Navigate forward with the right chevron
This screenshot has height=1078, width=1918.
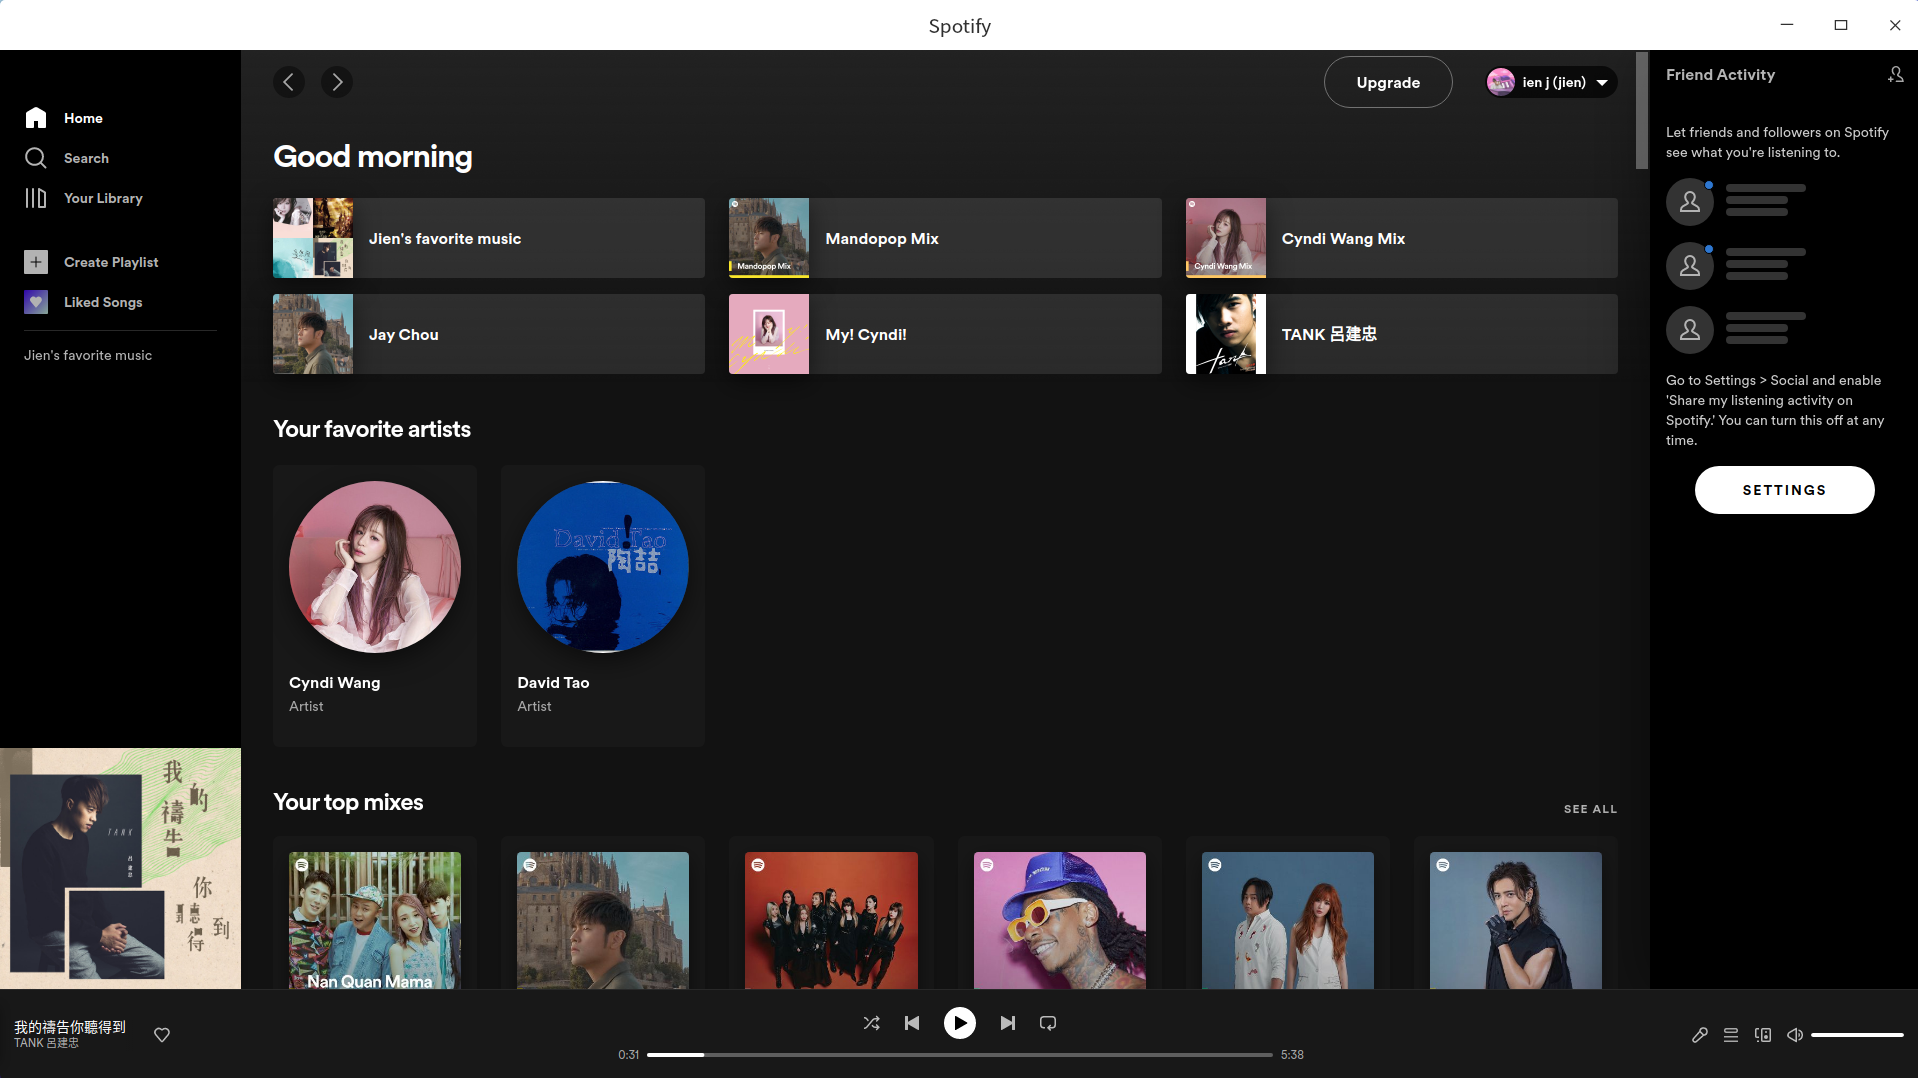[337, 82]
